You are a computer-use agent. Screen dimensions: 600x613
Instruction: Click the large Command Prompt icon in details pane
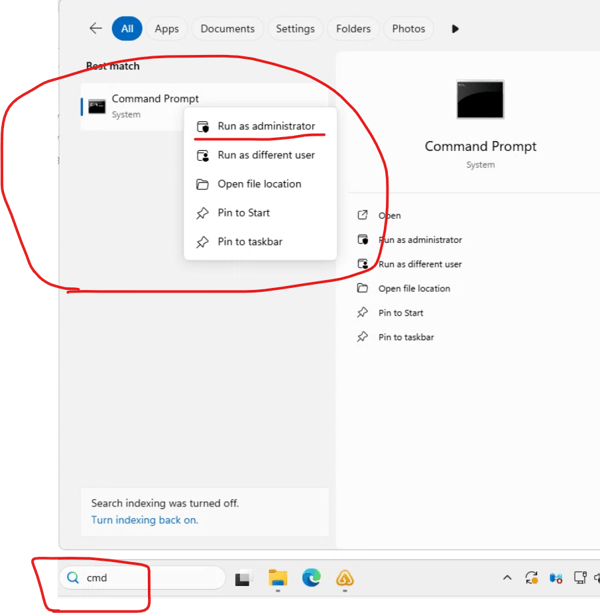click(x=480, y=100)
